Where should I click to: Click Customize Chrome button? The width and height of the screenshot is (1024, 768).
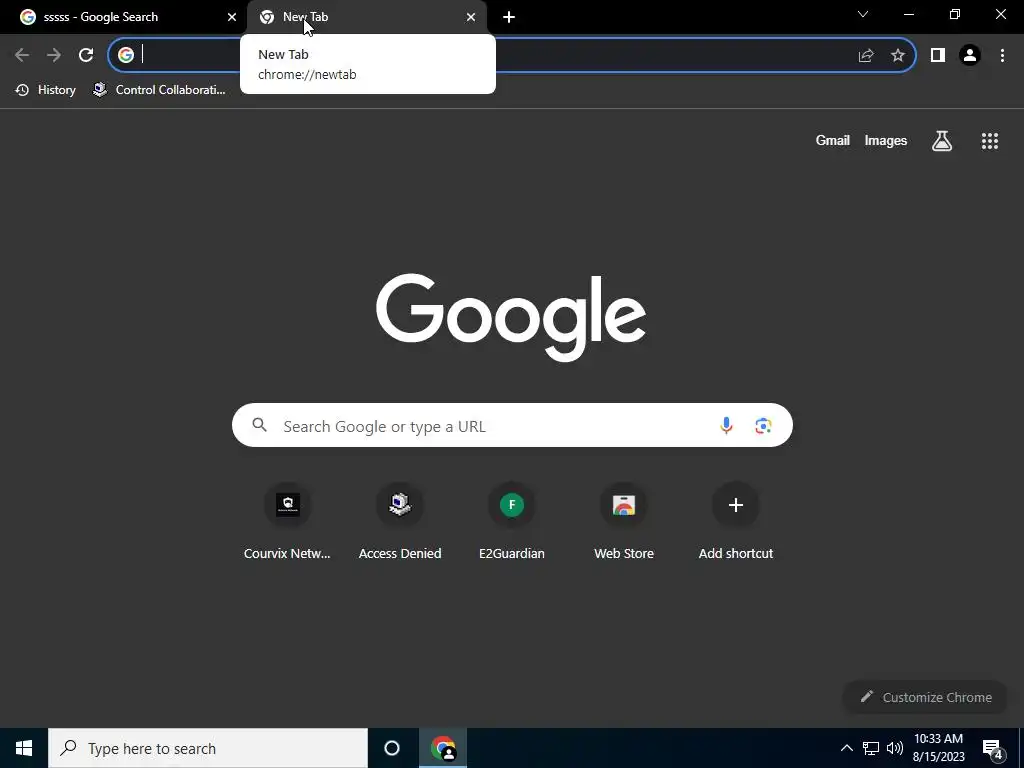[x=925, y=697]
